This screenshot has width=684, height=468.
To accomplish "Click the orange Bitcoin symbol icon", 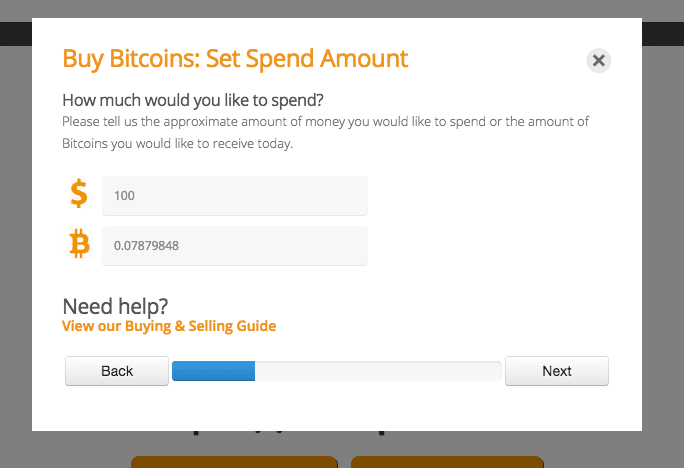I will (79, 244).
